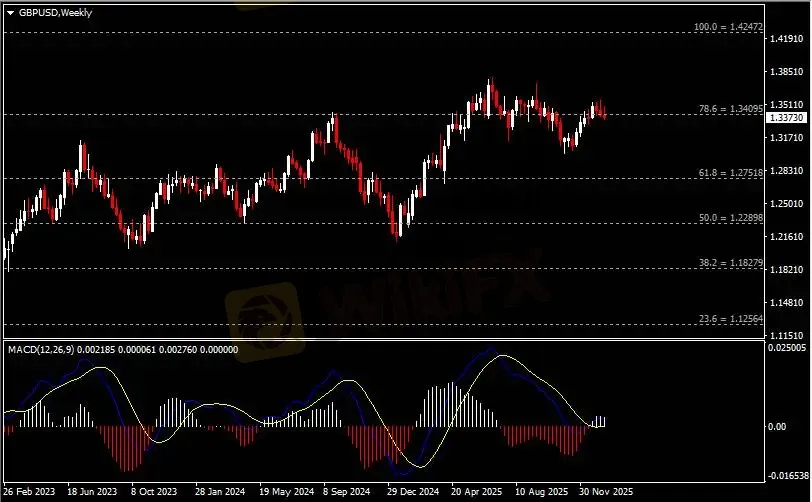Click the -0.016538 MACD scale value
This screenshot has height=502, width=812.
tap(787, 477)
